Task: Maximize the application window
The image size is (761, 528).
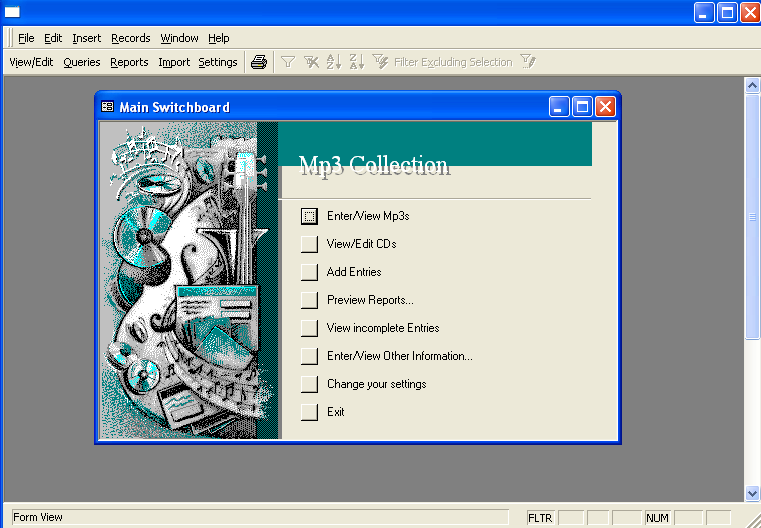Action: pos(727,12)
